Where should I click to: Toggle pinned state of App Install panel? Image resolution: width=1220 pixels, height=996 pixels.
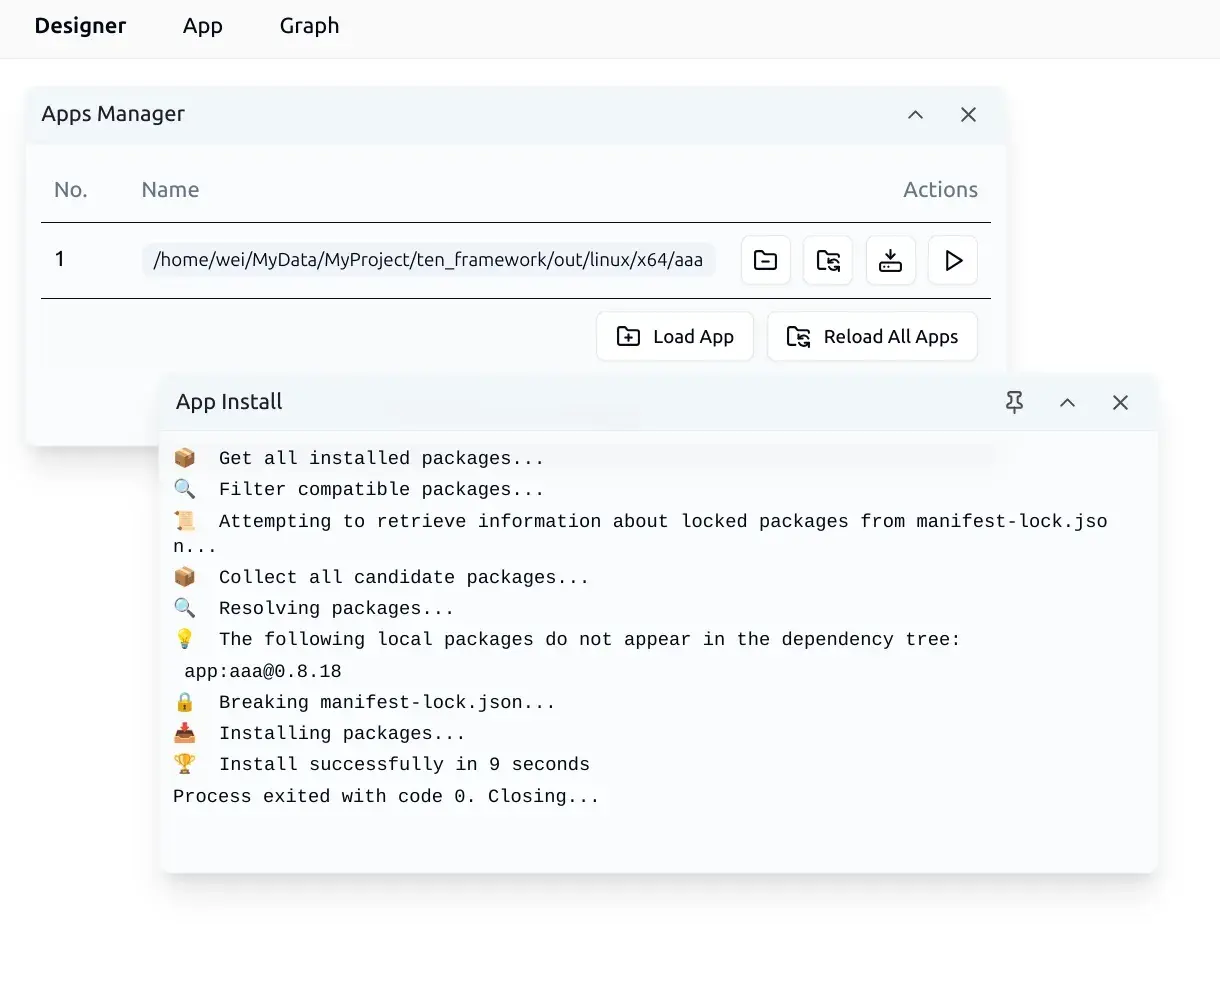[1014, 402]
